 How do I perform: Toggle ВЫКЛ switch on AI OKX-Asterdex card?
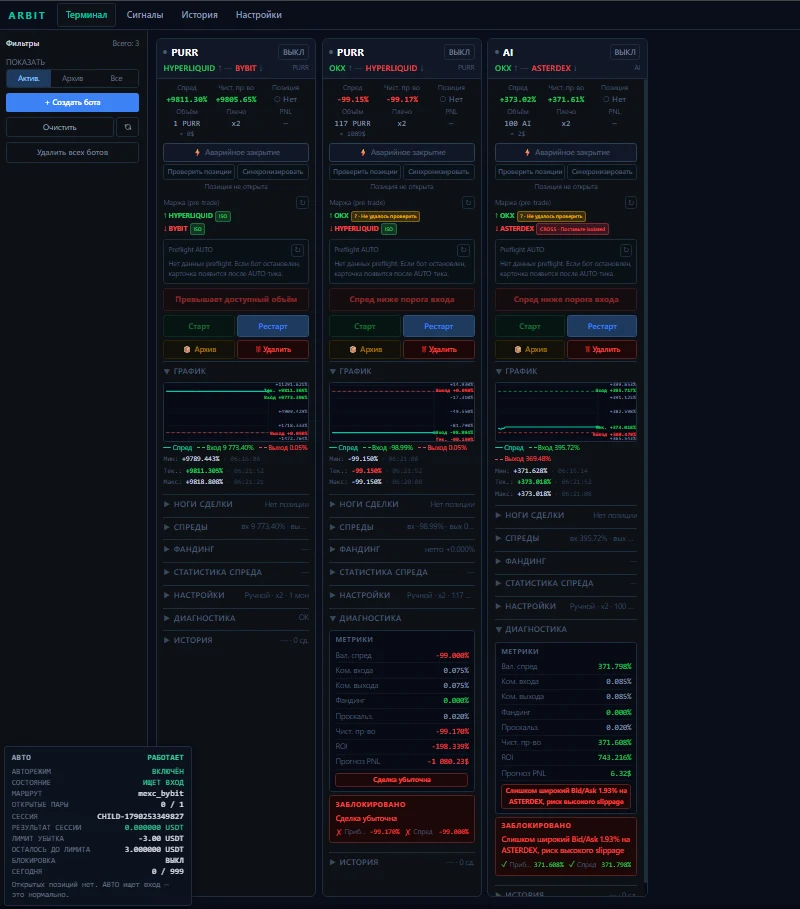(x=624, y=52)
